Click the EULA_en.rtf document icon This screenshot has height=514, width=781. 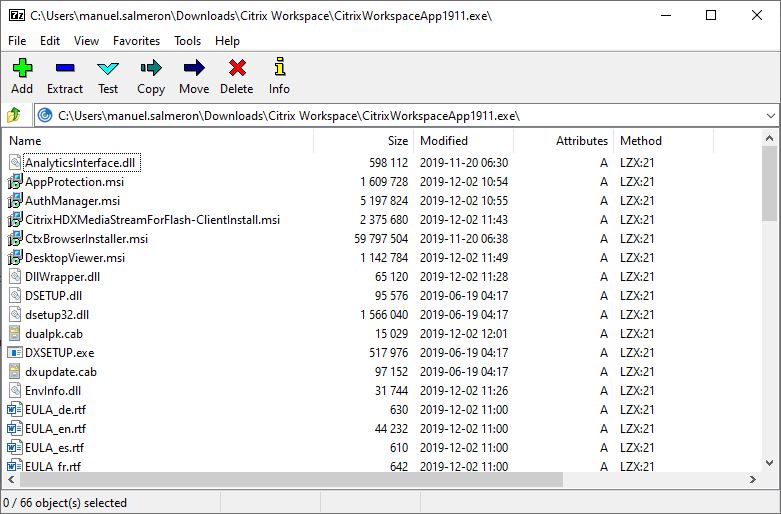point(15,428)
